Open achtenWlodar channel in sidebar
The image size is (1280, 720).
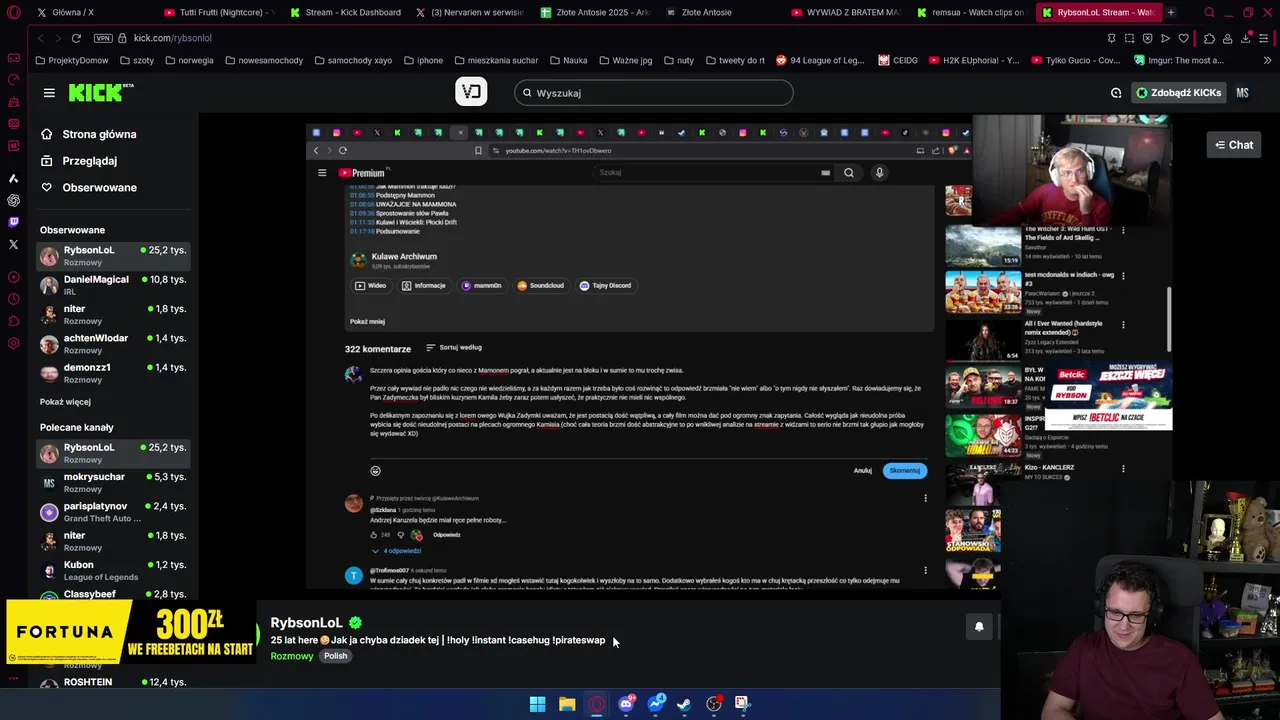[x=112, y=344]
